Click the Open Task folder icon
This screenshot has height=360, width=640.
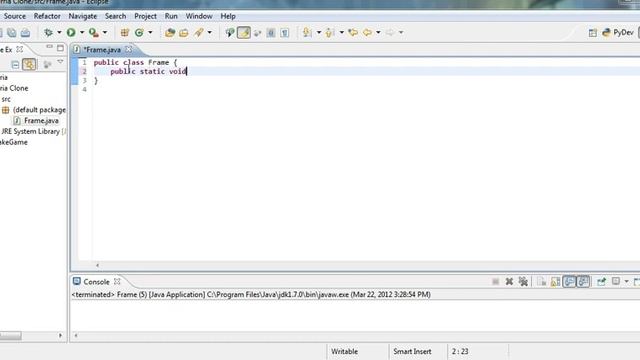click(x=184, y=32)
